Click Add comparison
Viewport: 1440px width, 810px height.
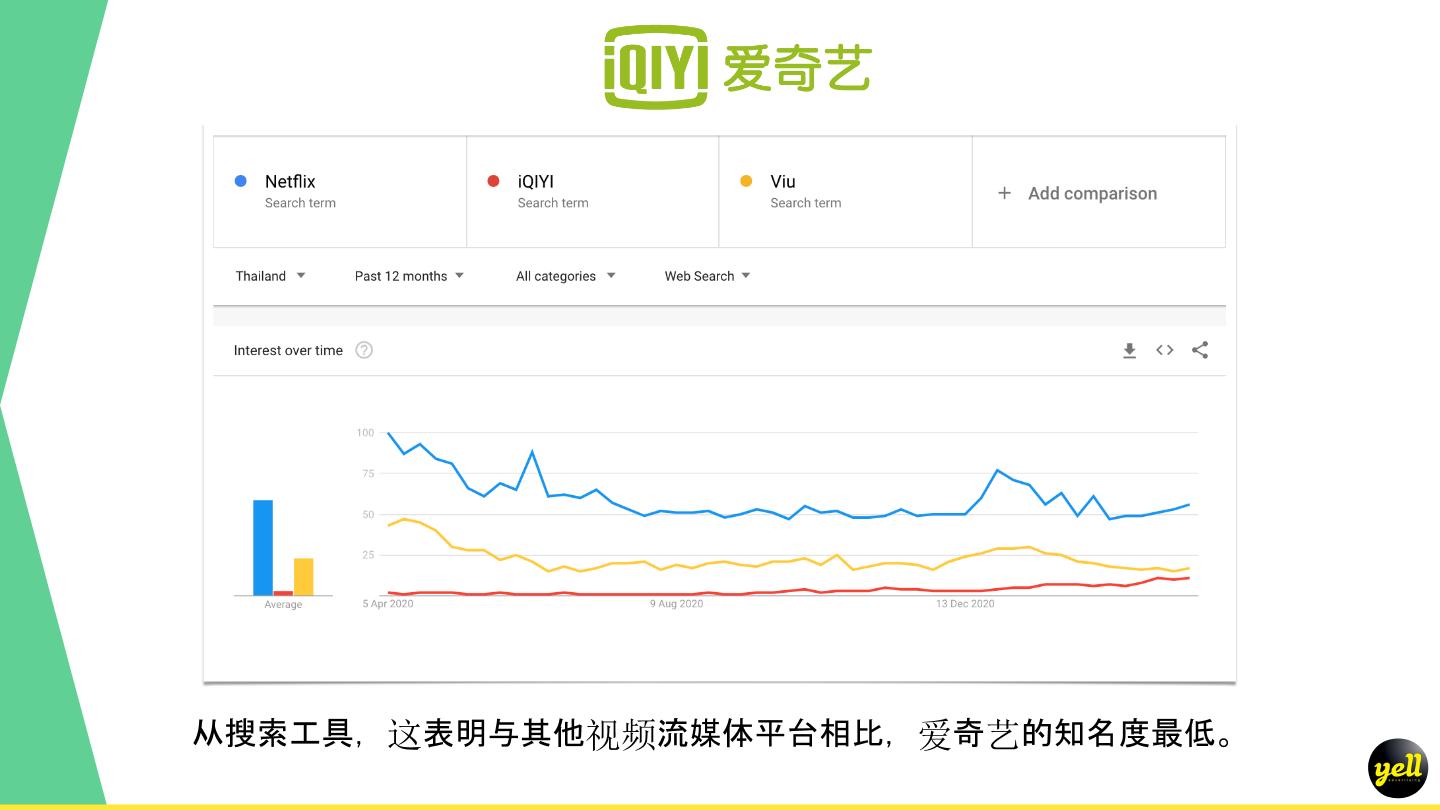click(x=1092, y=193)
